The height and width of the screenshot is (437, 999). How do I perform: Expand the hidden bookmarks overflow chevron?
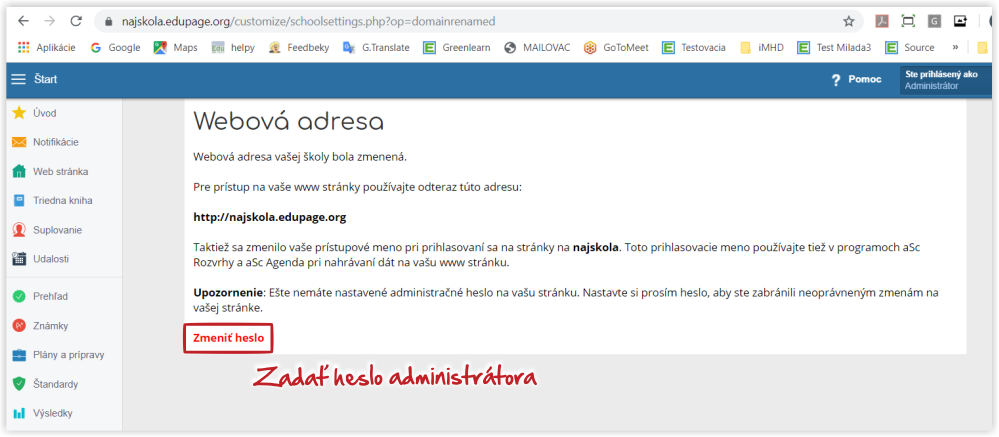(x=955, y=46)
